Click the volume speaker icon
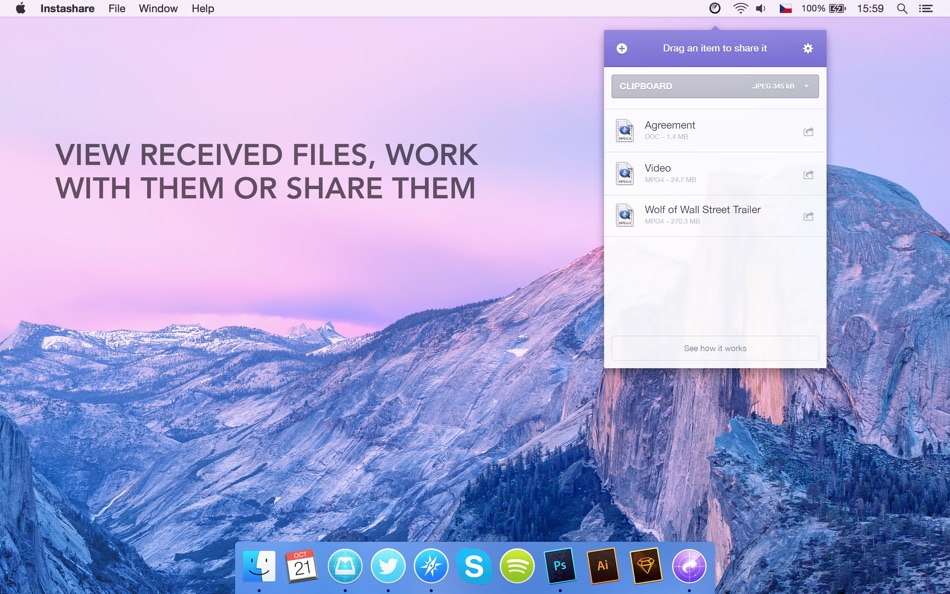This screenshot has width=950, height=594. click(x=761, y=8)
